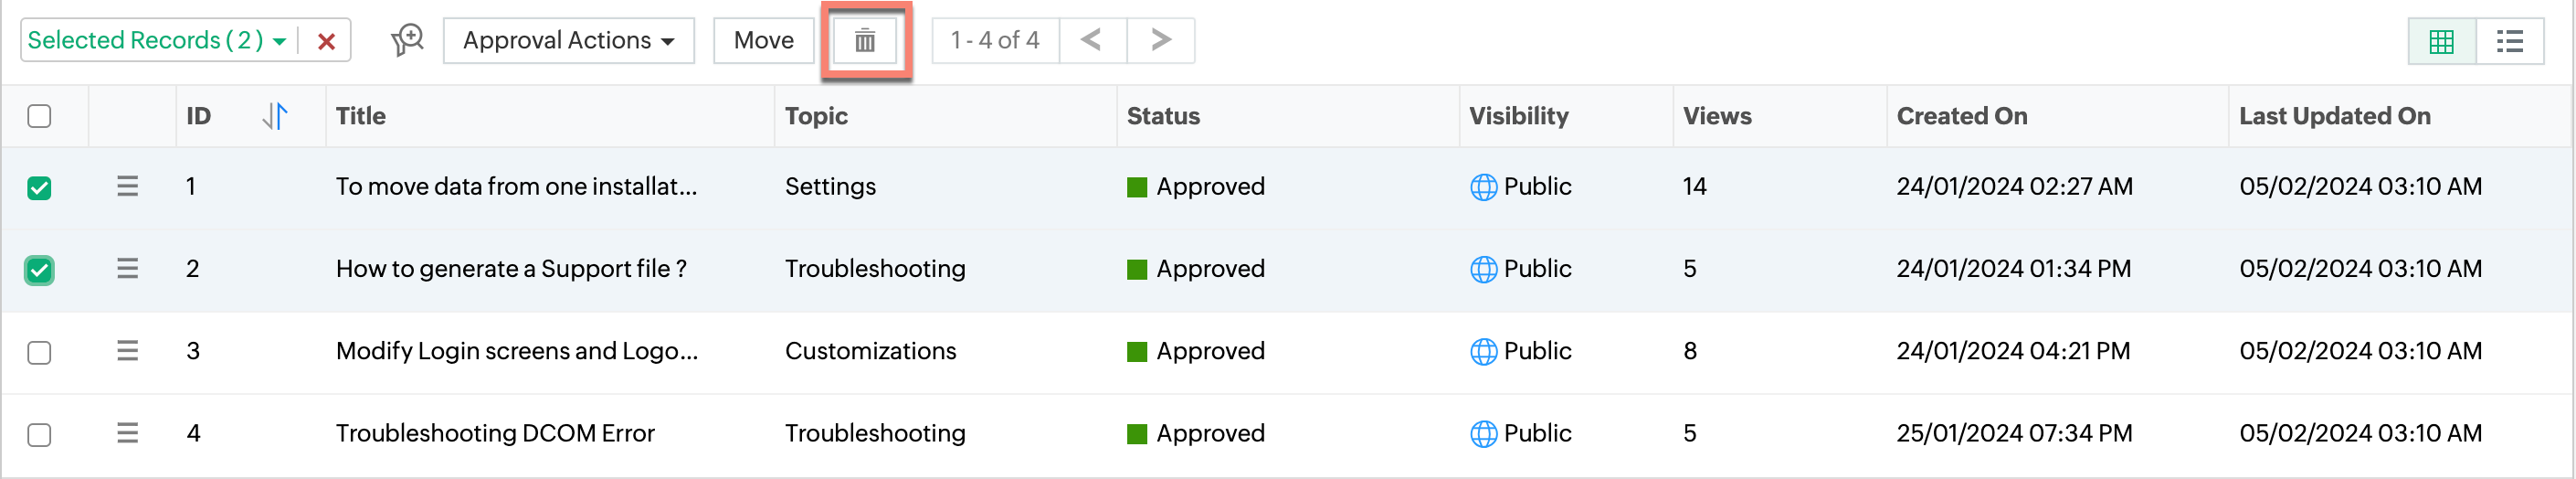Select the Troubleshooting DCOM Error checkbox
Image resolution: width=2576 pixels, height=479 pixels.
point(39,435)
